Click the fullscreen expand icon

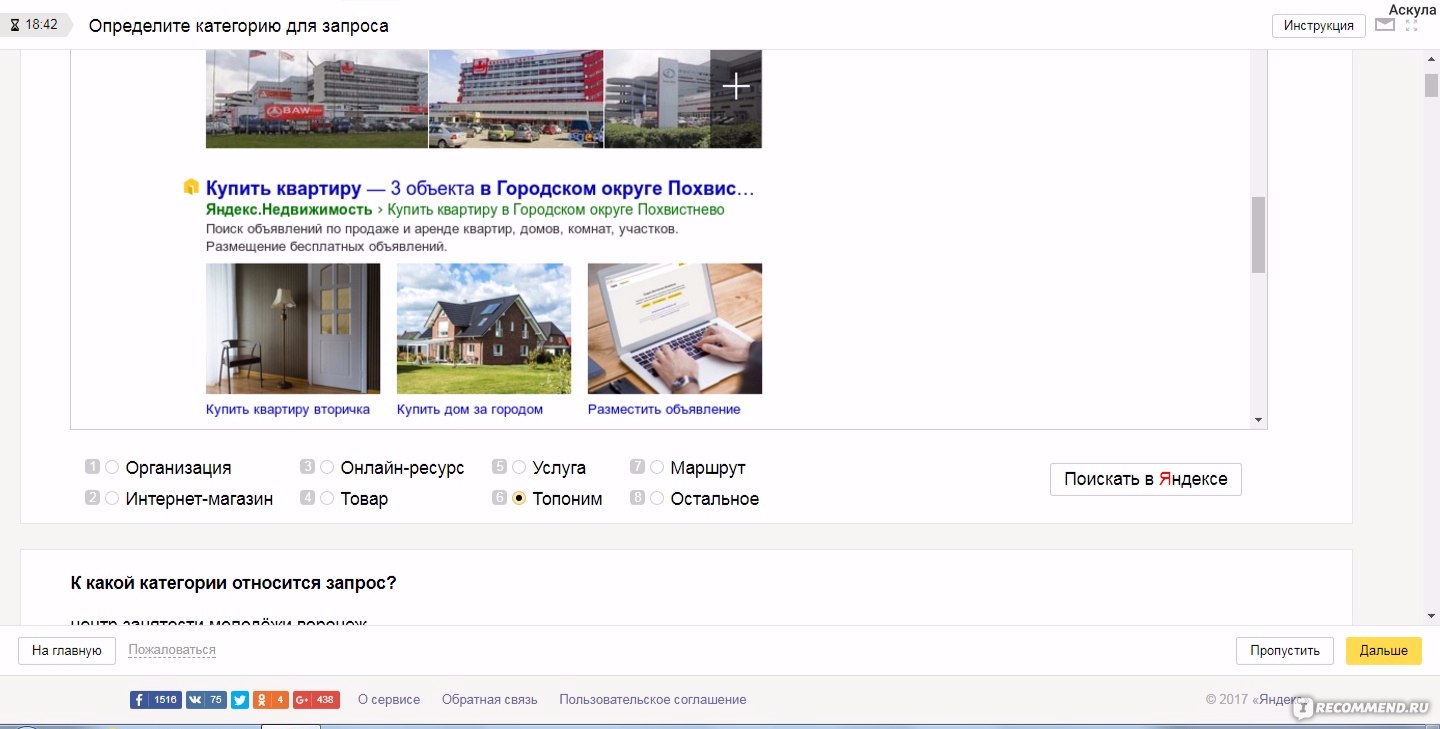coord(1412,25)
